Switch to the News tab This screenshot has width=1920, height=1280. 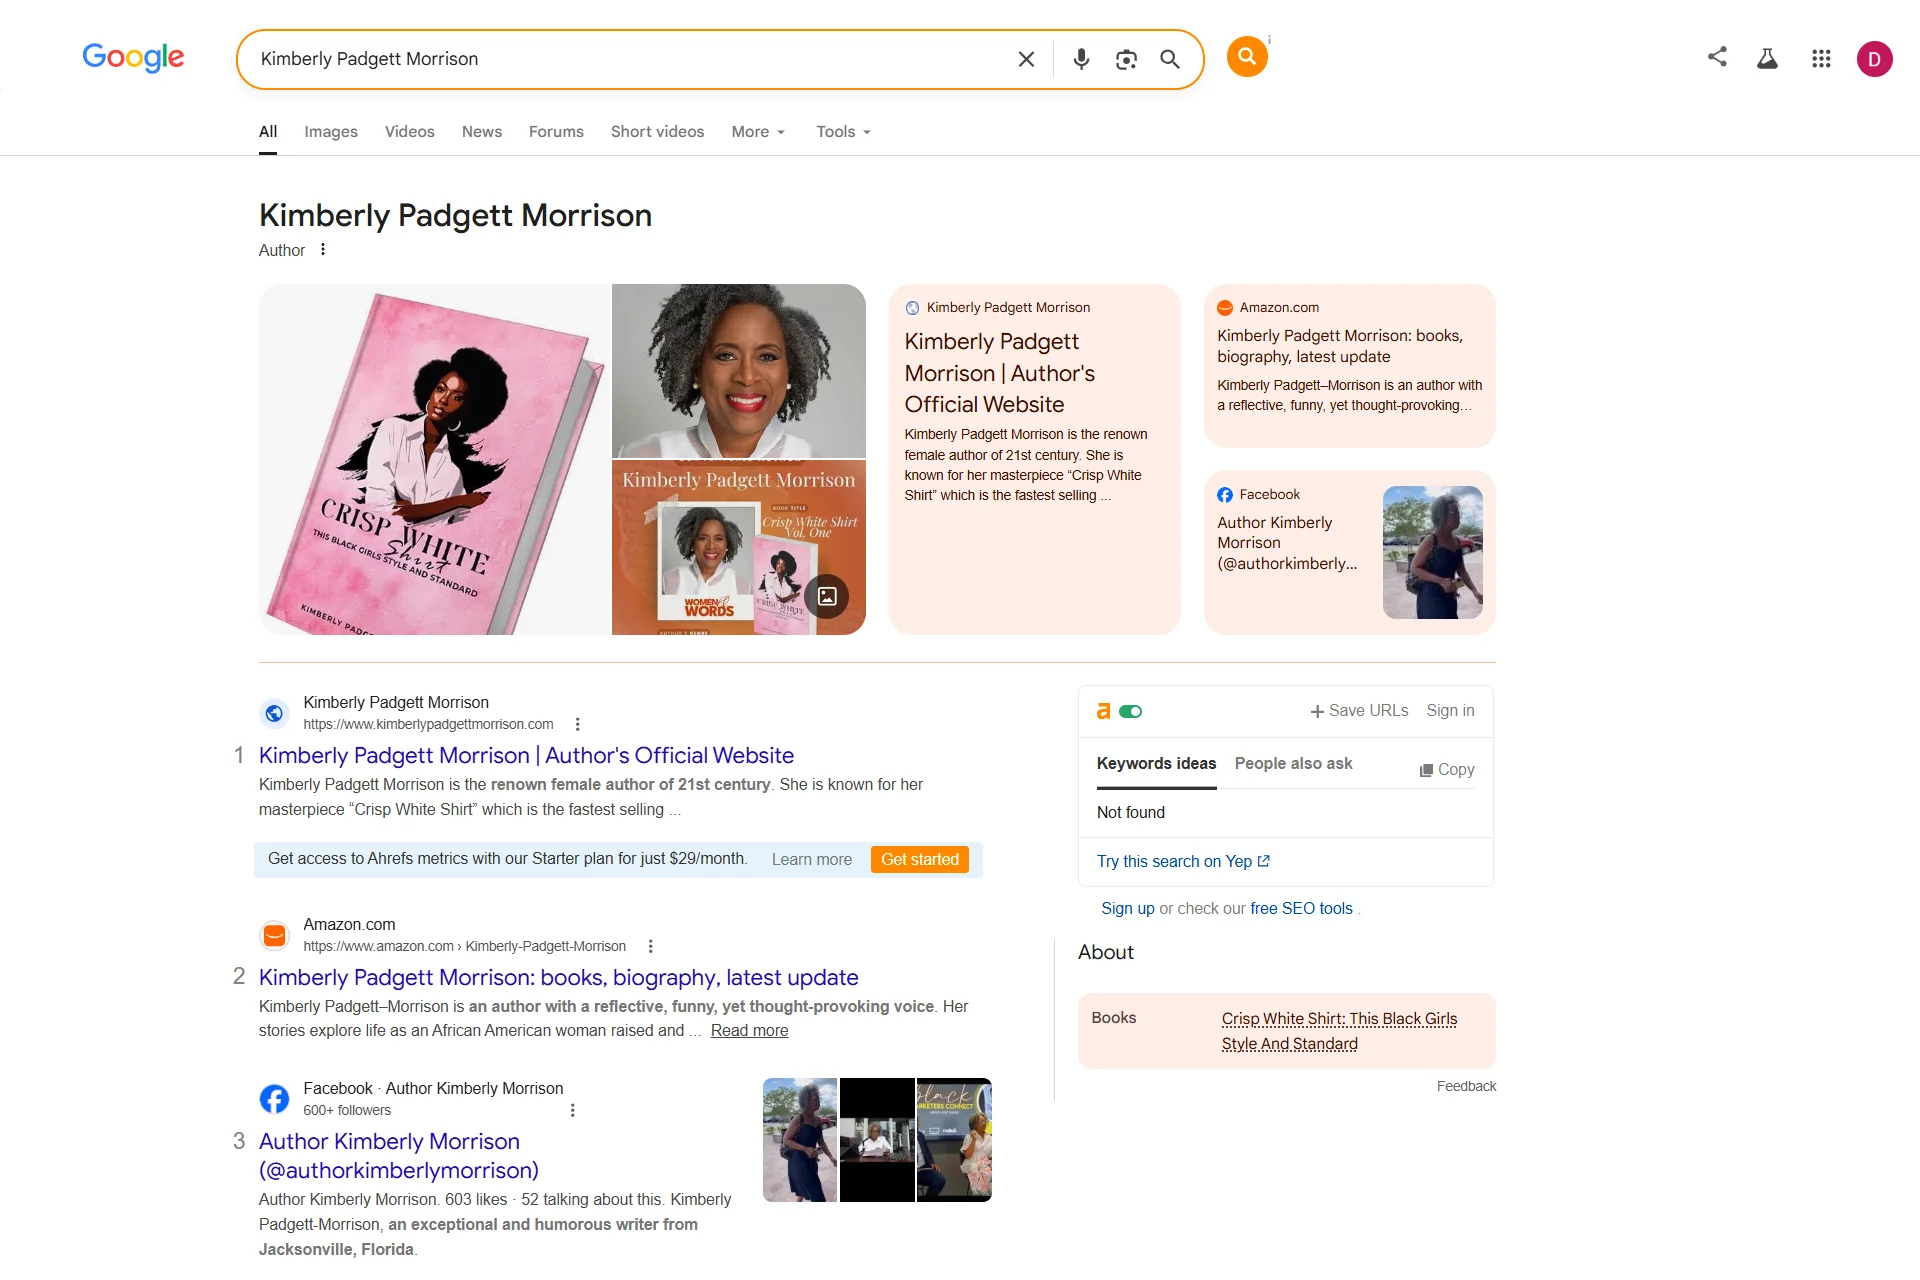pyautogui.click(x=482, y=132)
